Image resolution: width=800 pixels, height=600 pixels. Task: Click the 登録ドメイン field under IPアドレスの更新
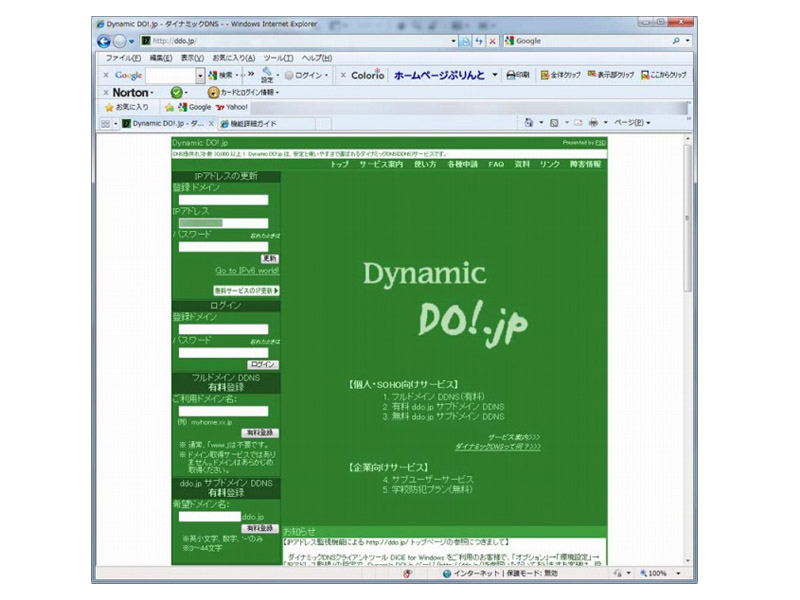click(223, 199)
